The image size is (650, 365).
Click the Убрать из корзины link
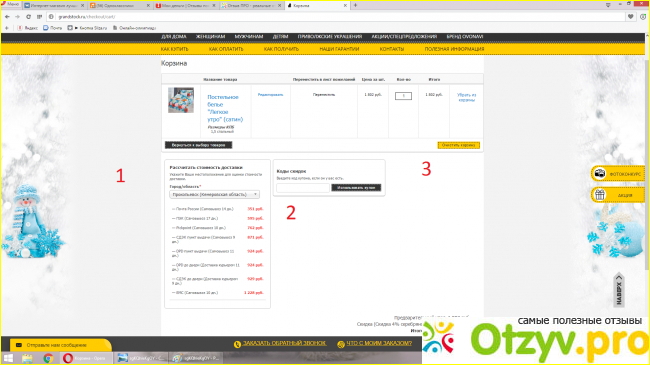[466, 97]
